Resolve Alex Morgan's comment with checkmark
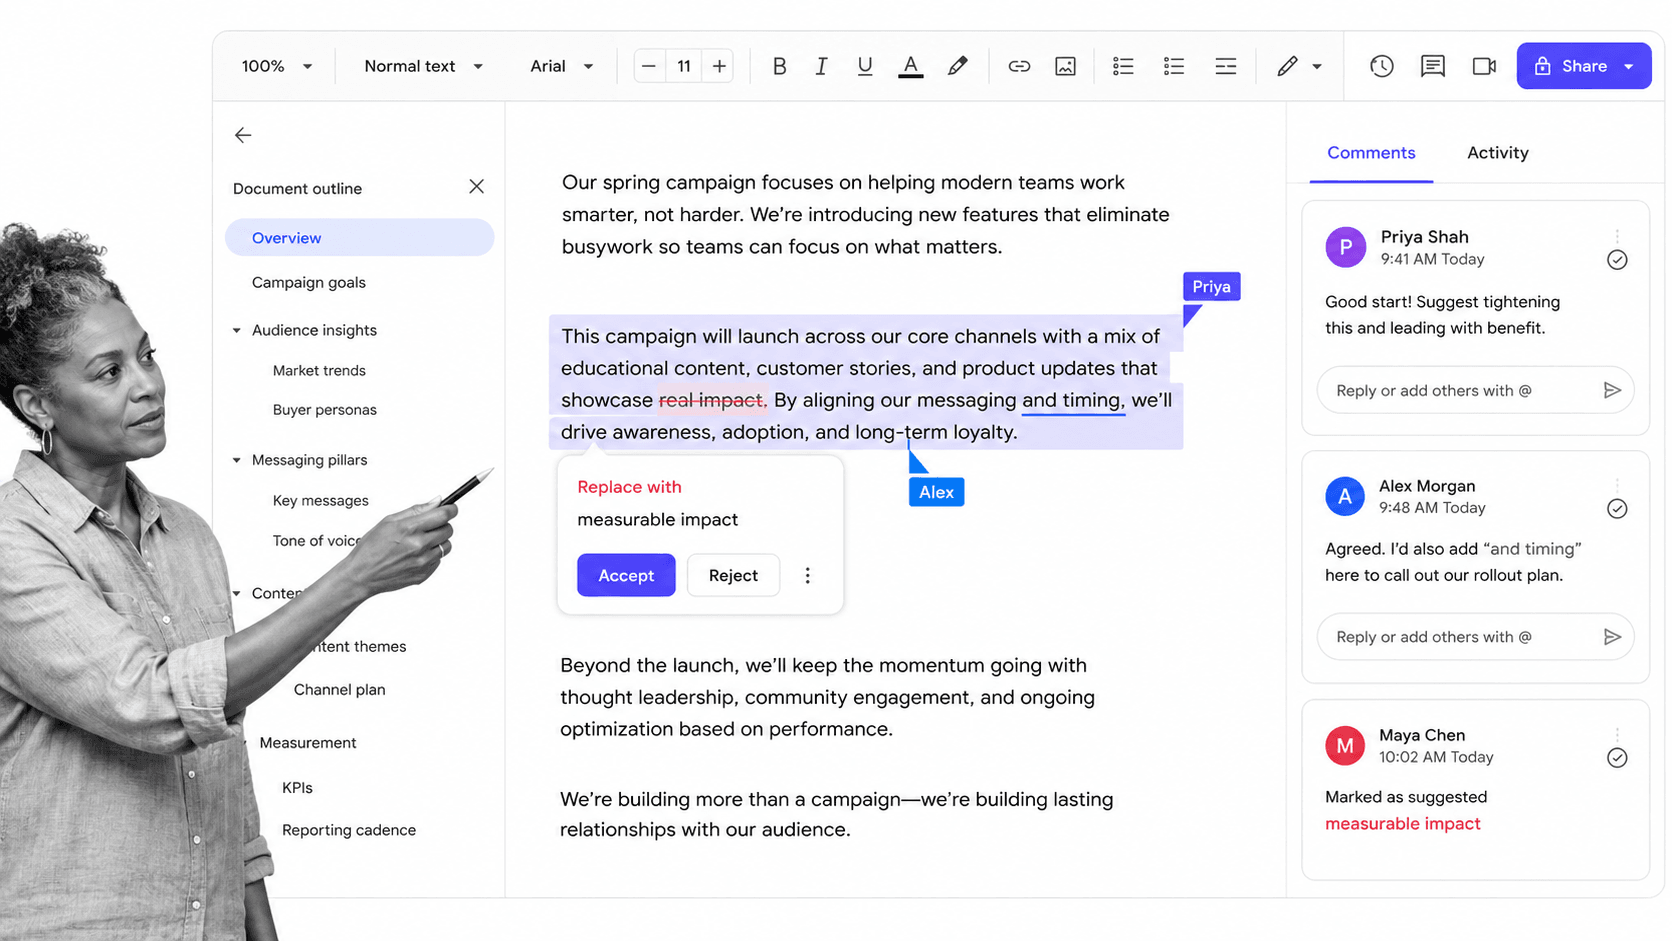The height and width of the screenshot is (941, 1672). click(1617, 509)
